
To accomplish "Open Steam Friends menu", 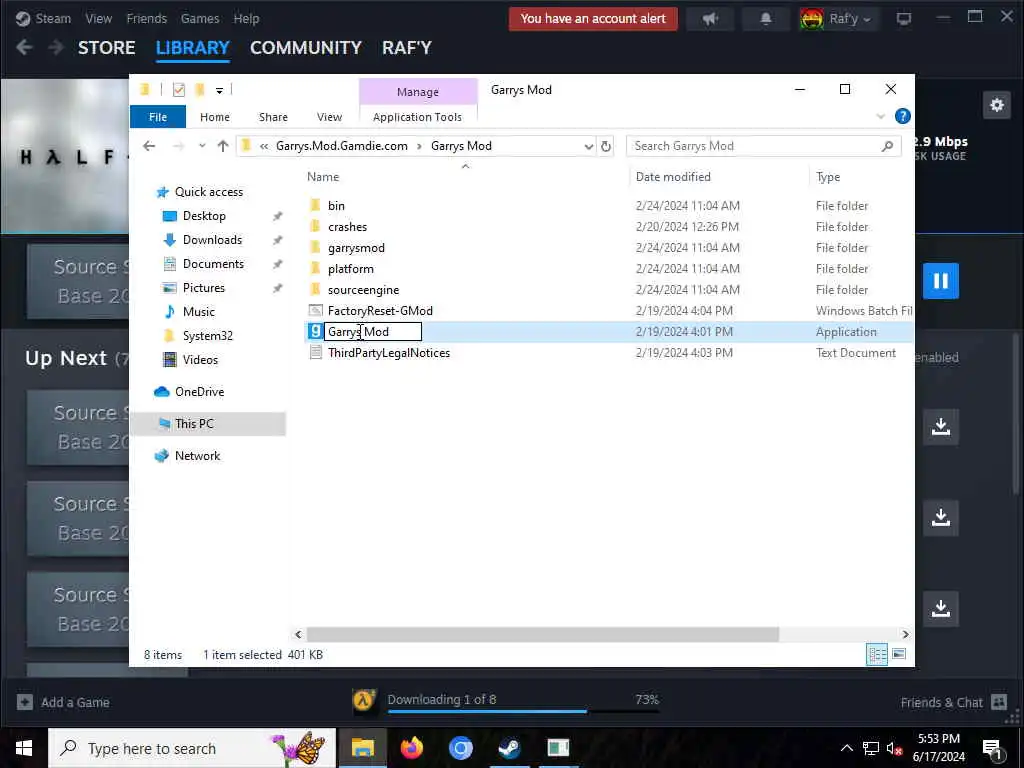I will [x=146, y=18].
